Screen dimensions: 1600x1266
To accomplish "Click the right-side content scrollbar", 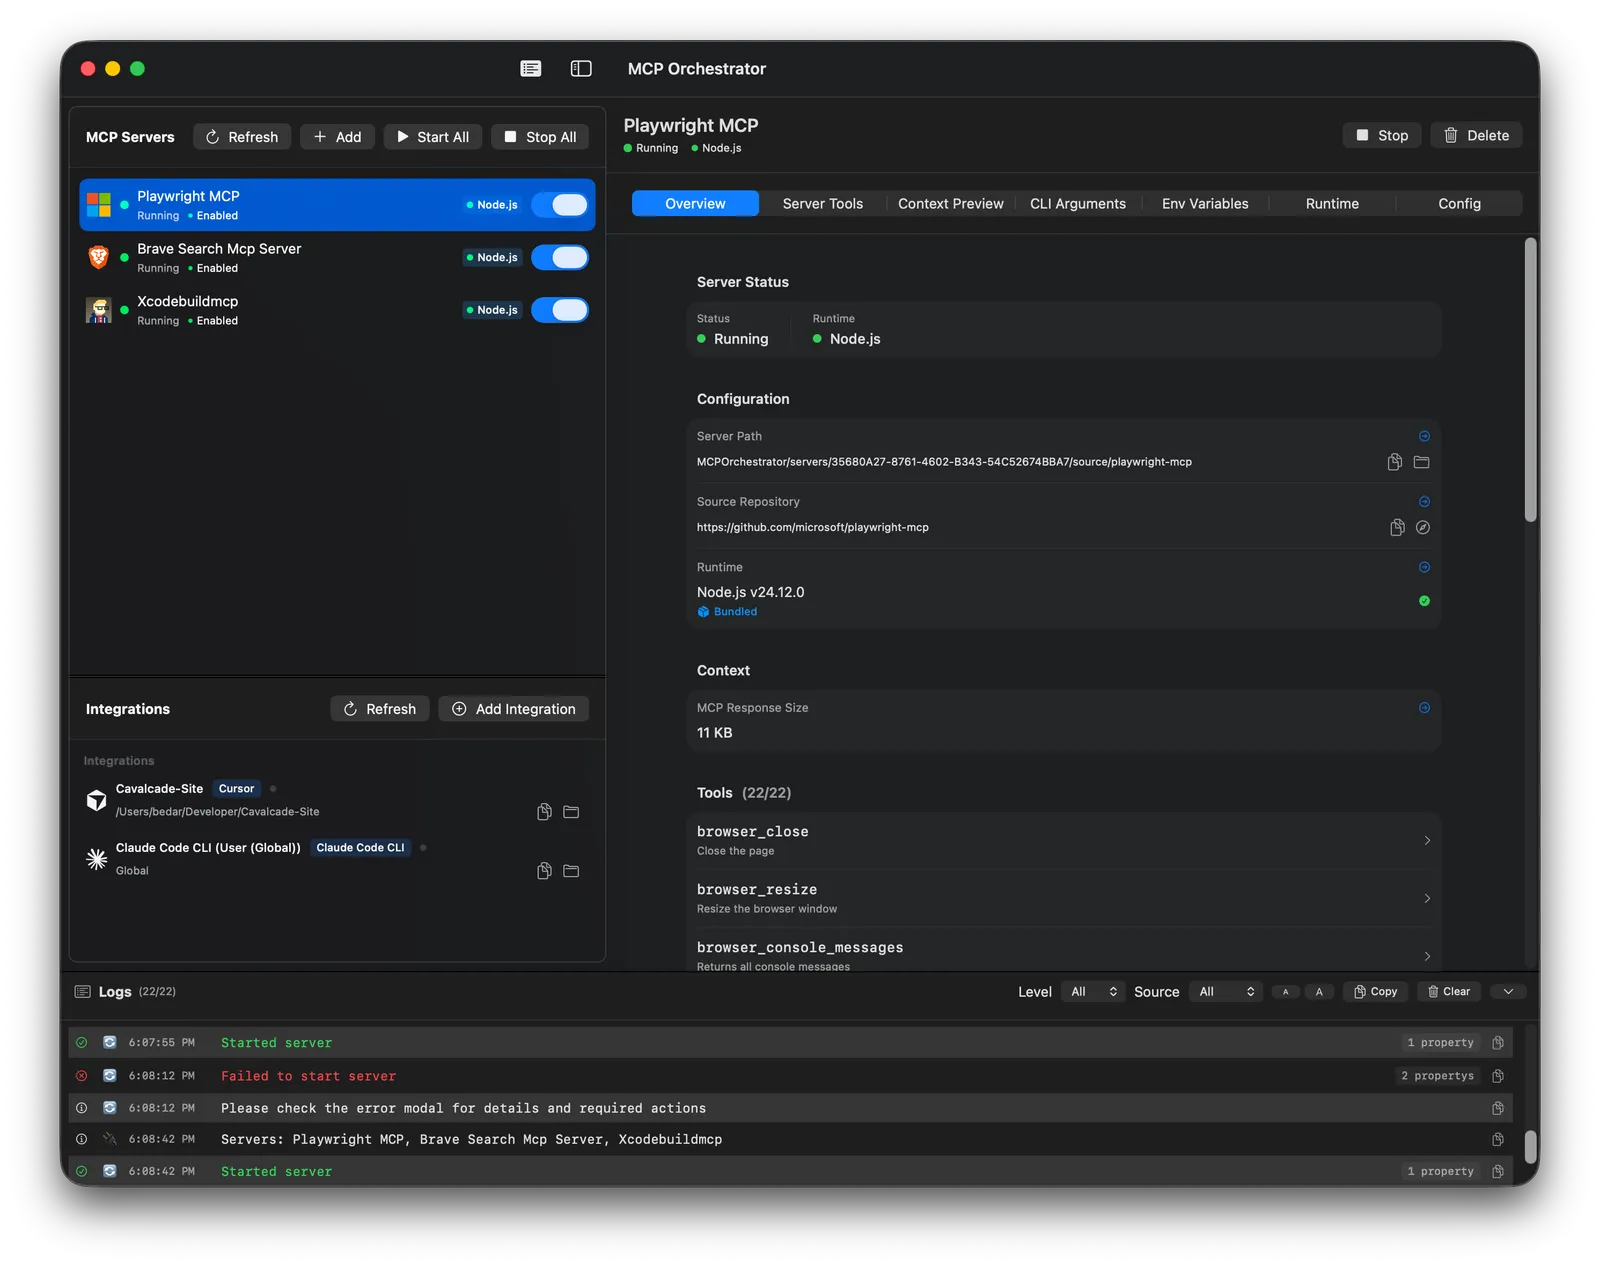I will pyautogui.click(x=1530, y=380).
